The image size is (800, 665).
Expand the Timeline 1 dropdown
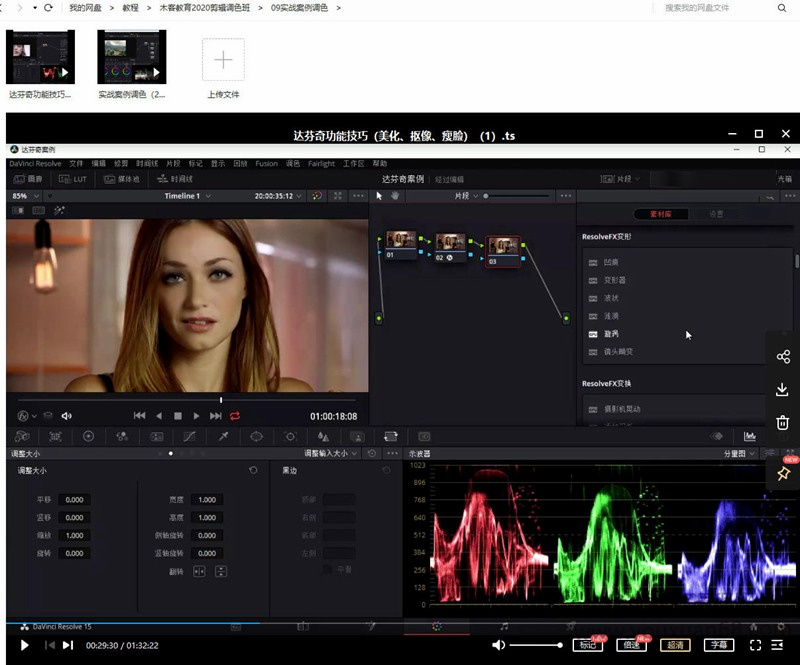[187, 196]
